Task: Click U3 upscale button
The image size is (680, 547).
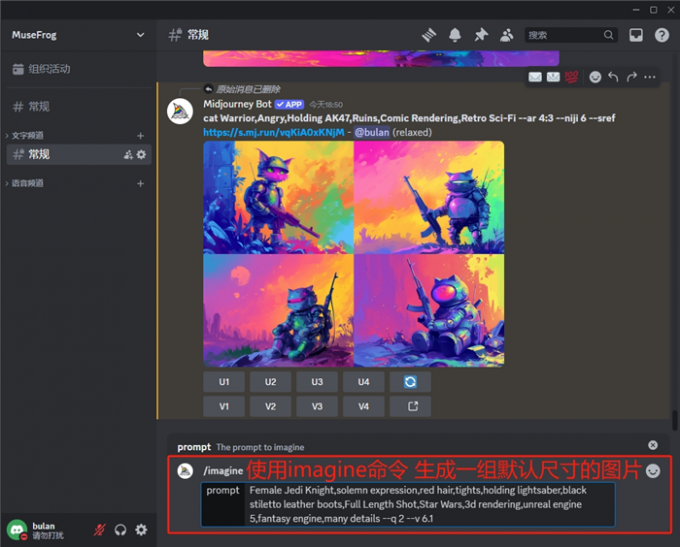Action: click(317, 382)
